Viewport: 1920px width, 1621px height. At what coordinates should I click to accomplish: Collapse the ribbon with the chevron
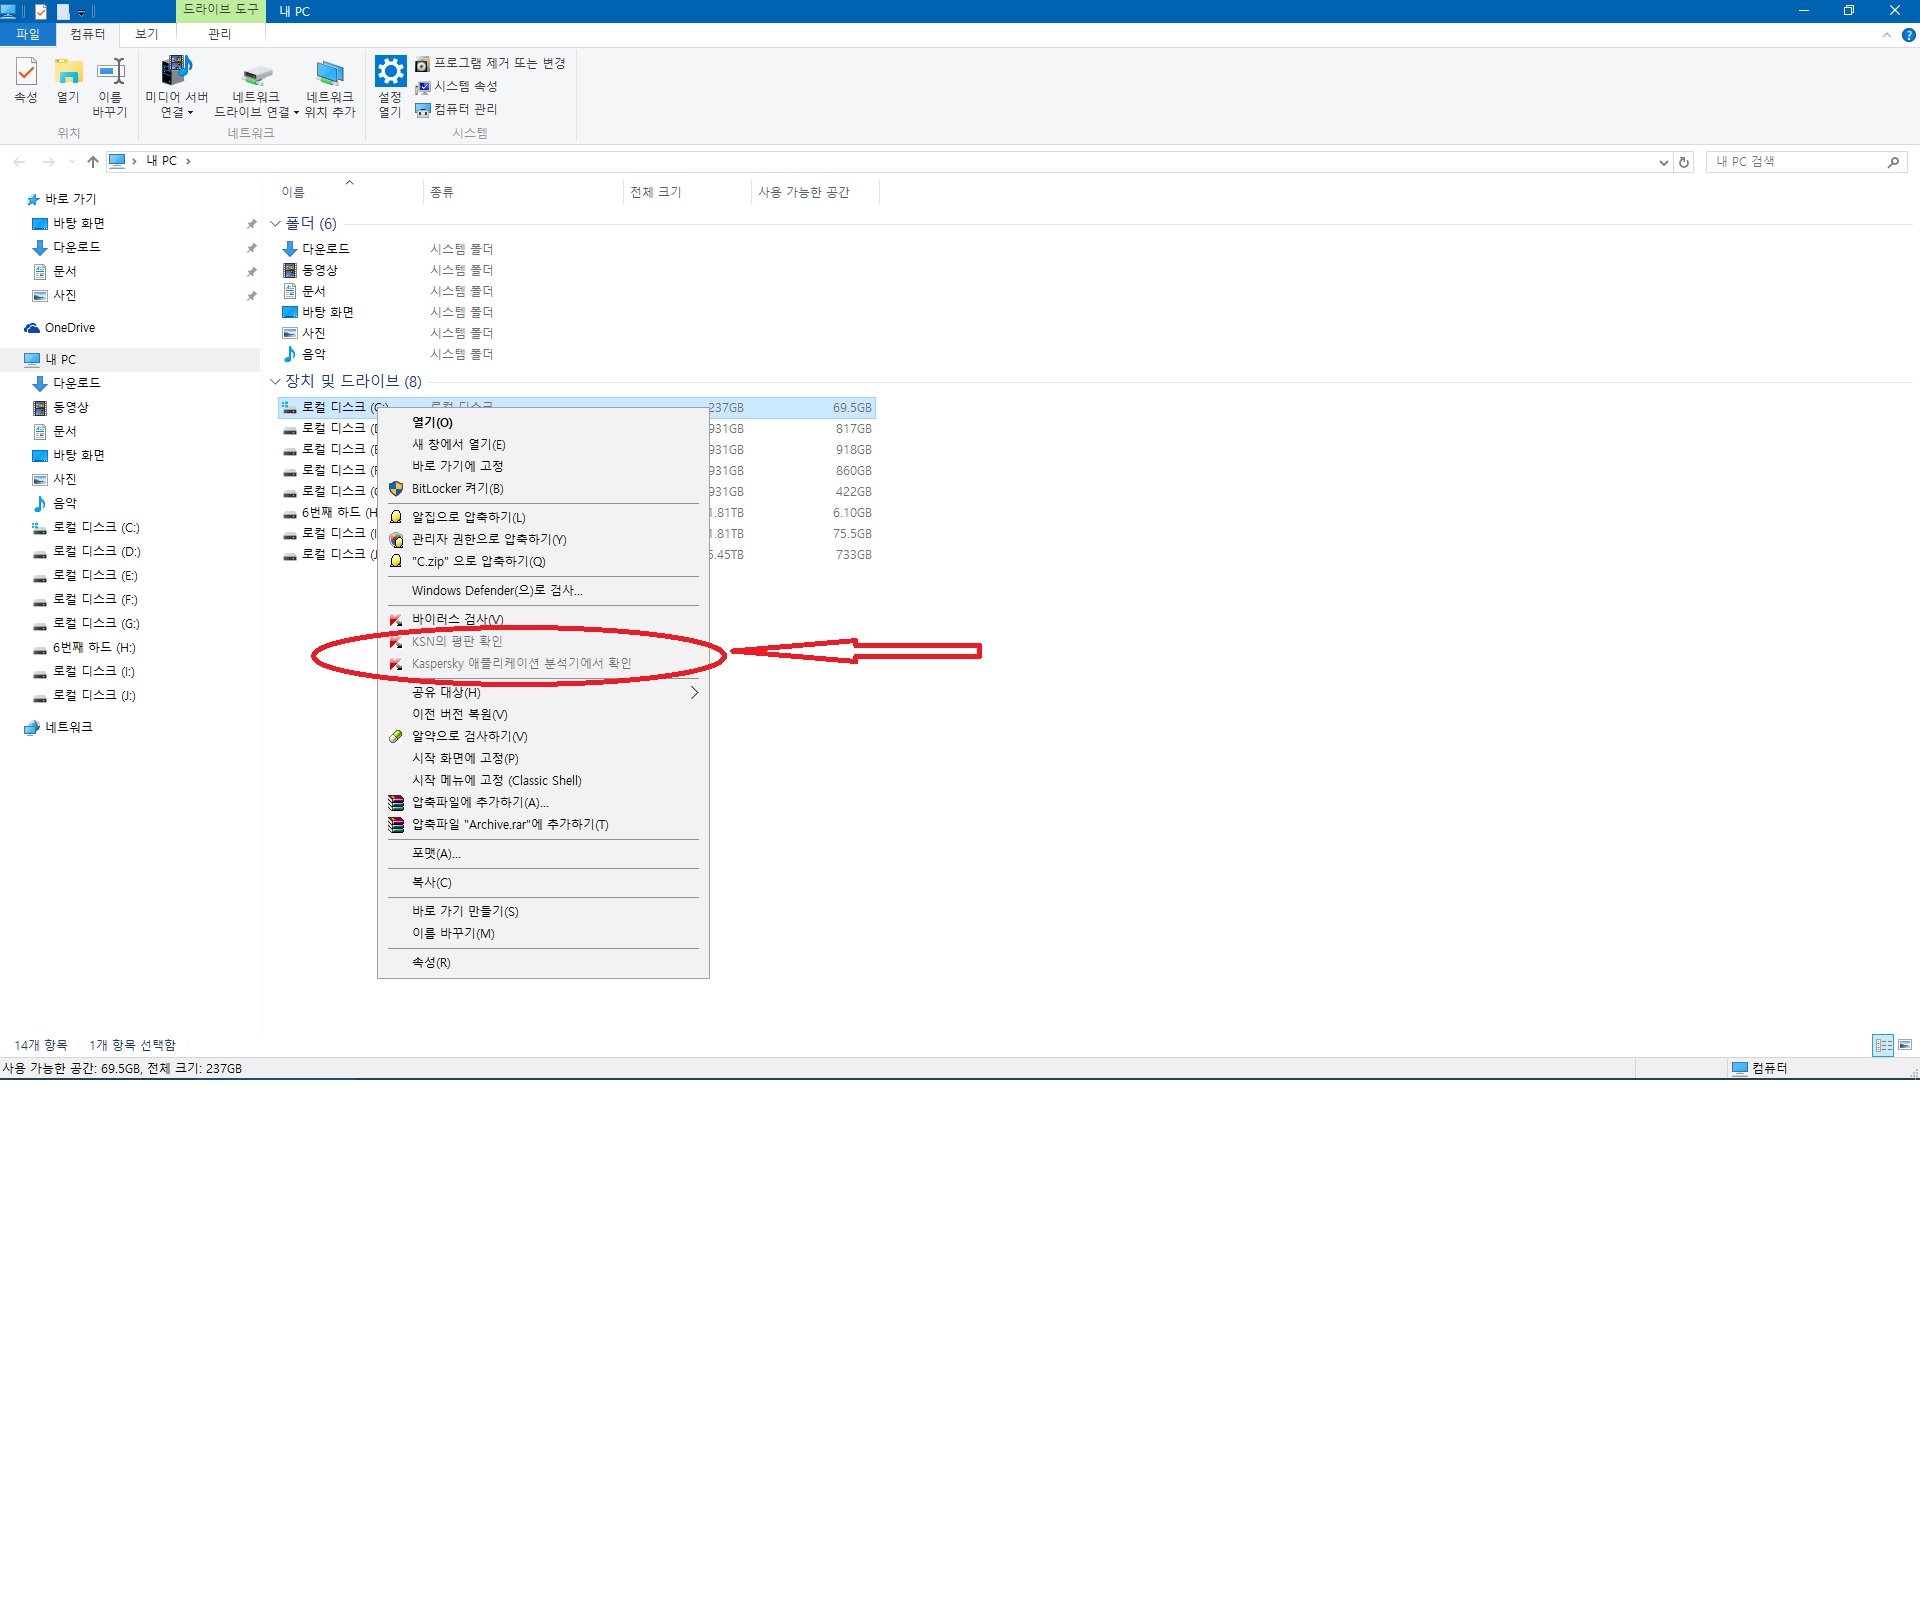pos(1887,35)
